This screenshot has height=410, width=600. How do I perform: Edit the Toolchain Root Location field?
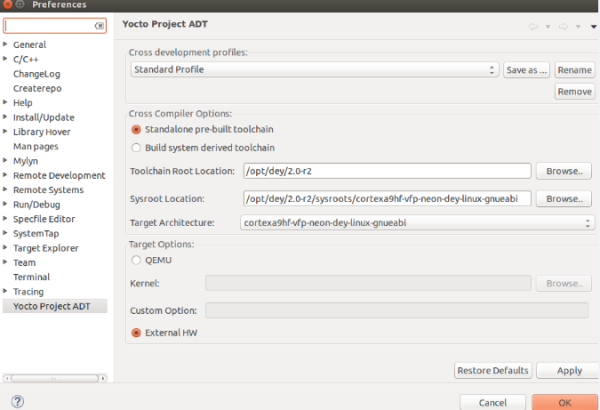tap(387, 171)
